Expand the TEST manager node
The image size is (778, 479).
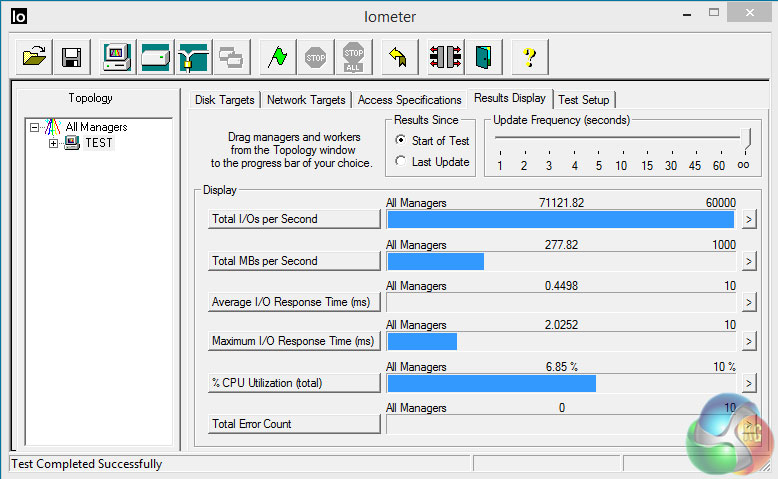[x=53, y=143]
